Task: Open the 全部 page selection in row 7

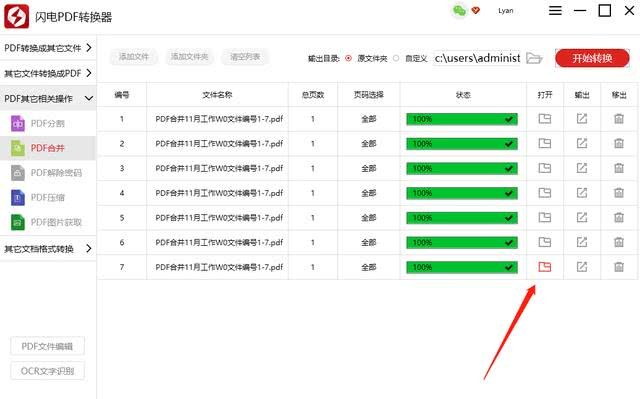Action: coord(369,267)
